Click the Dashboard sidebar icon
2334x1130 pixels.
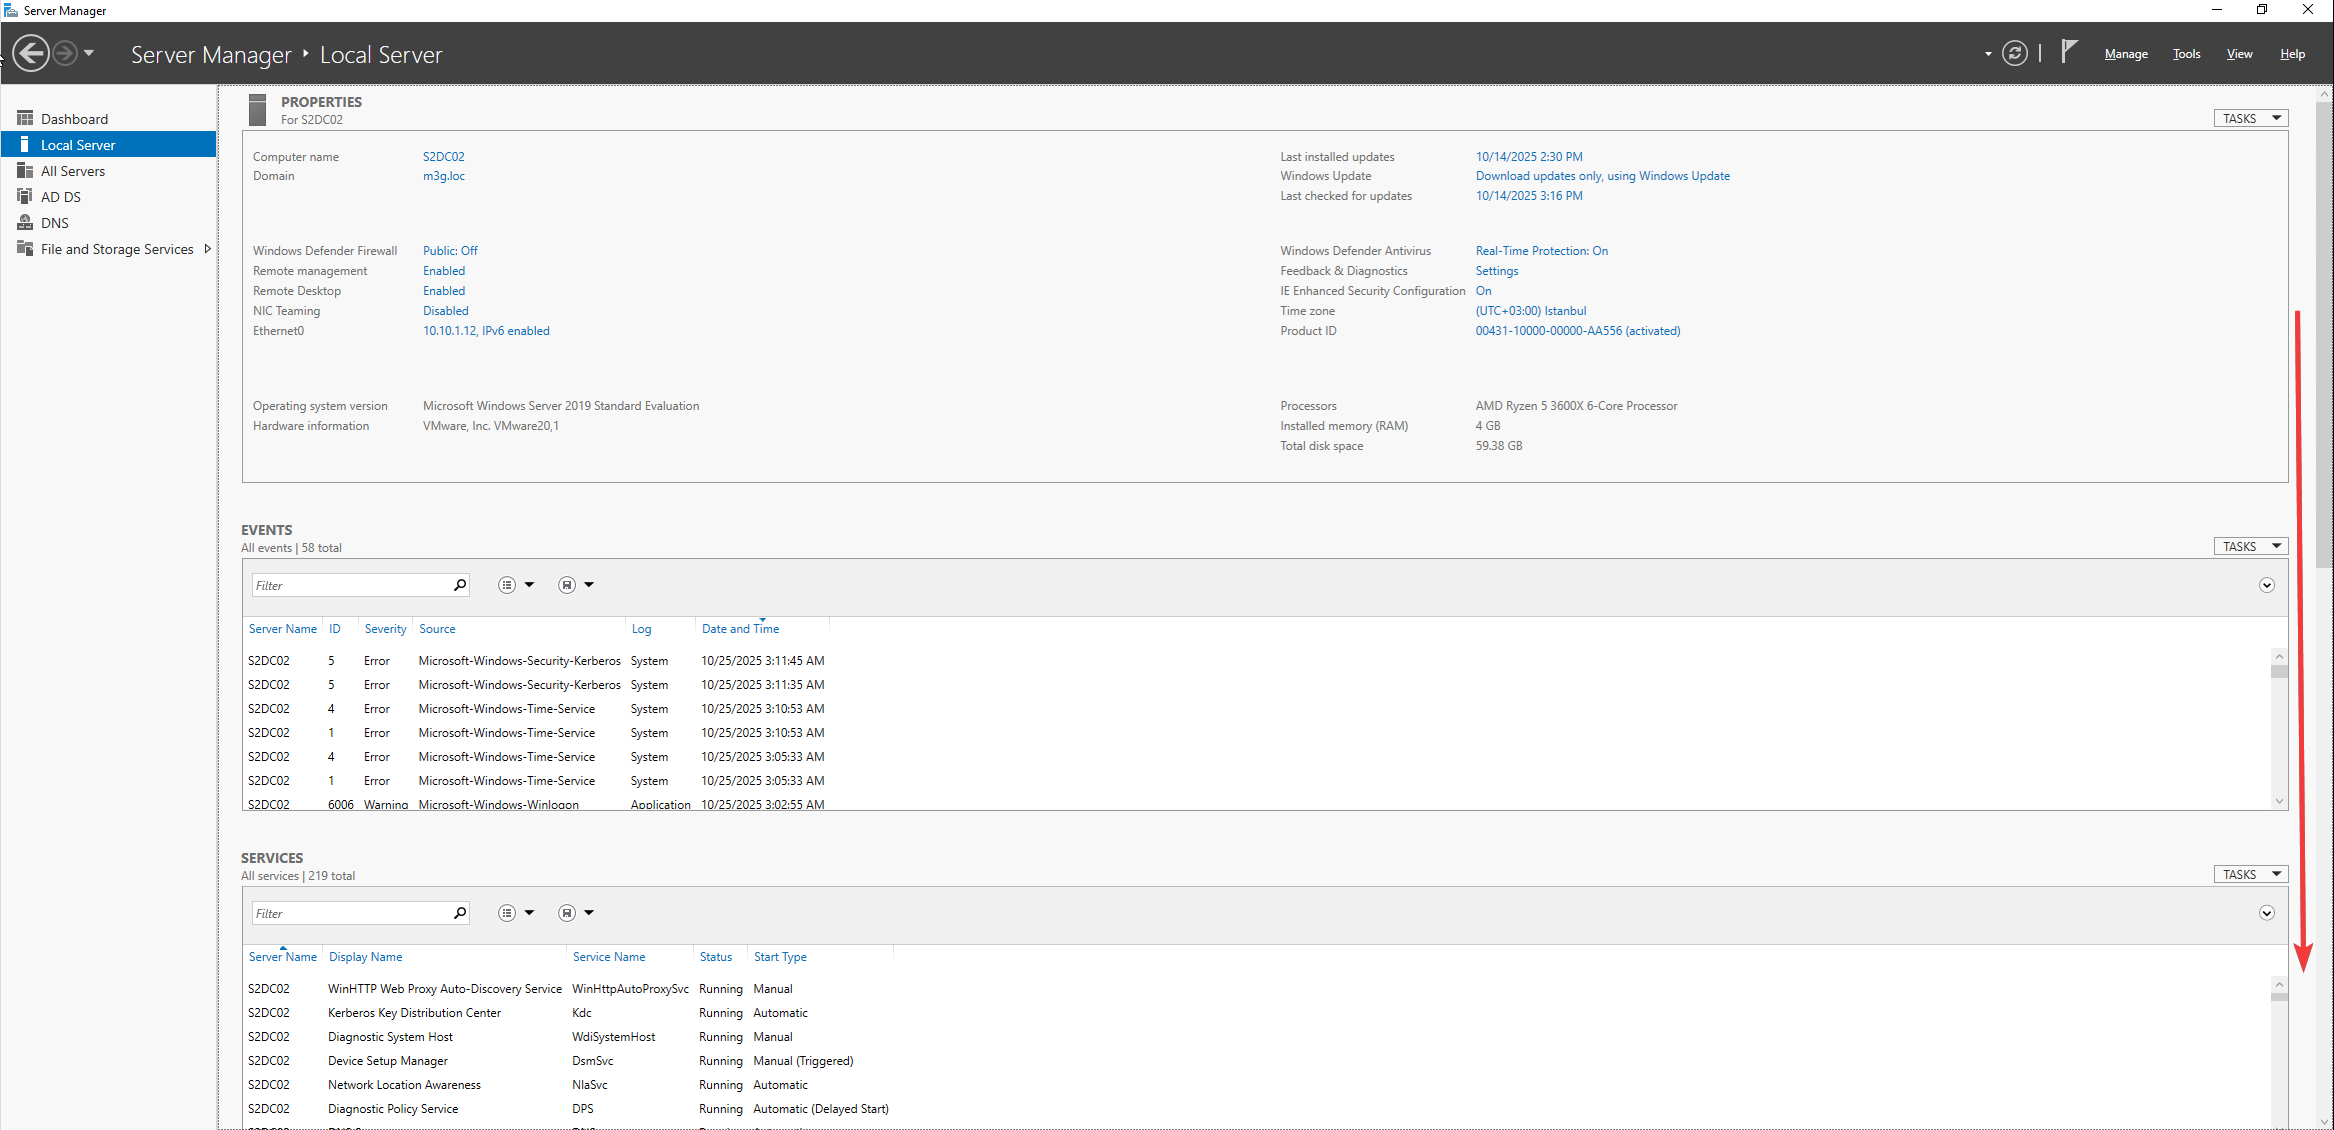[x=25, y=118]
